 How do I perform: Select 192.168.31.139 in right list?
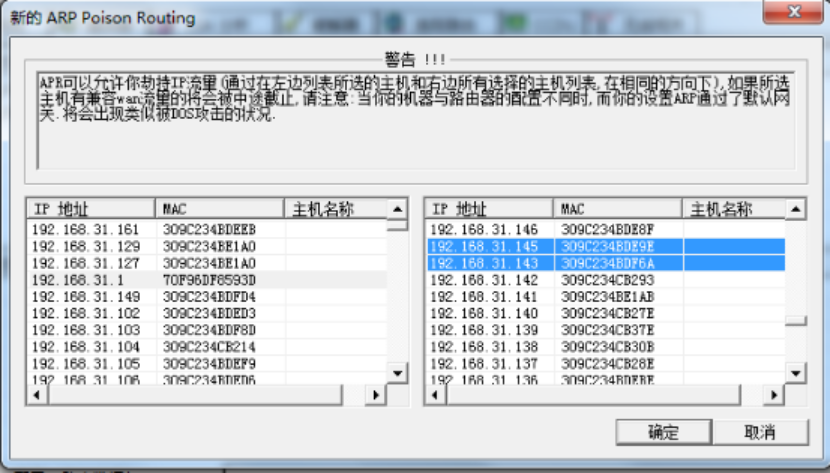[x=606, y=330]
